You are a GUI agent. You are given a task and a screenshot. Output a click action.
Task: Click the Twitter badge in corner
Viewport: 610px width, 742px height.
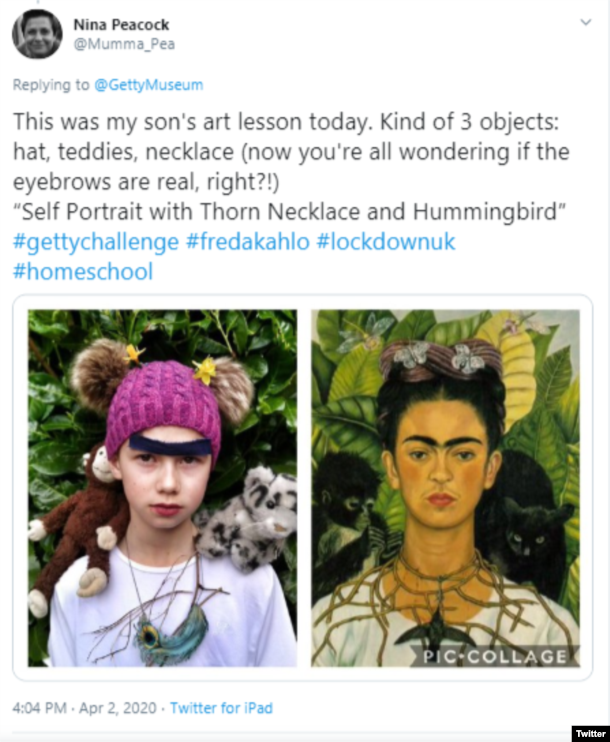click(590, 733)
